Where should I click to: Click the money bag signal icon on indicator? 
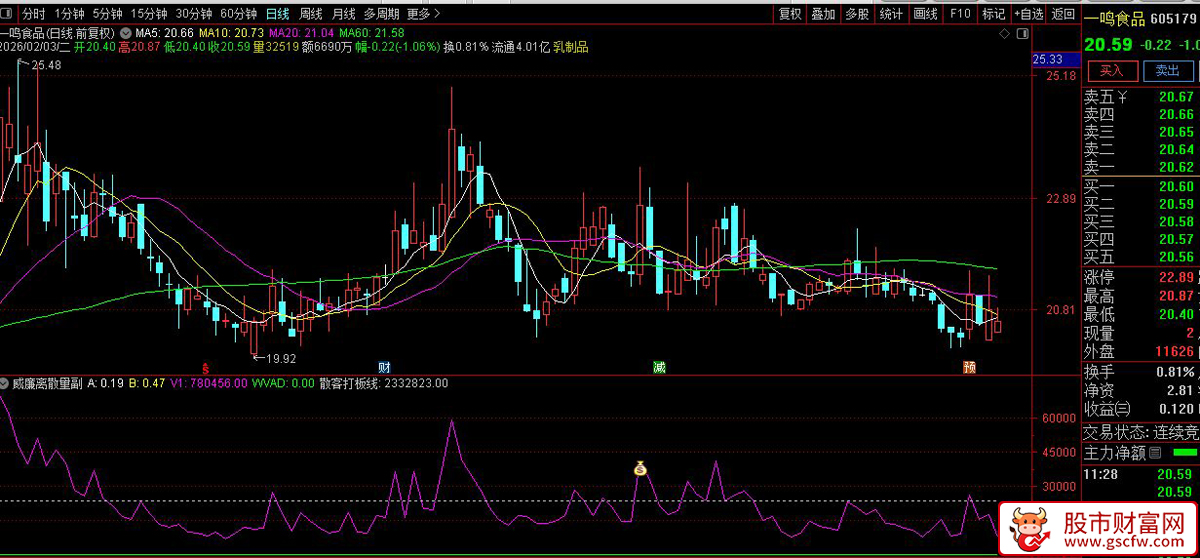(x=640, y=468)
